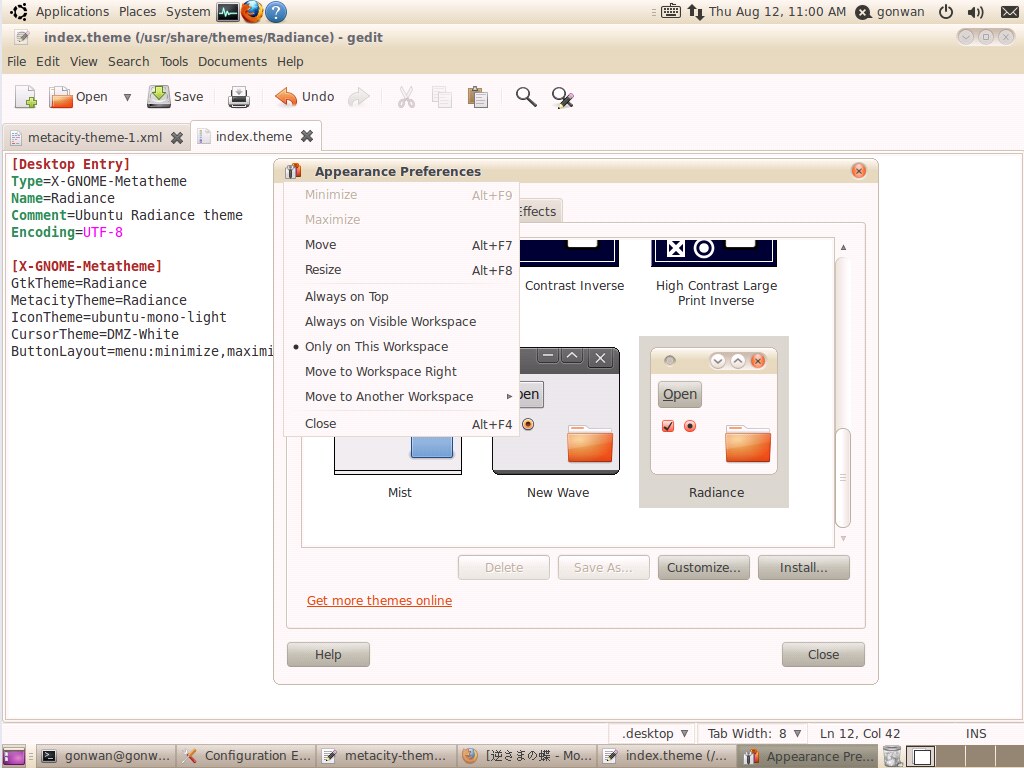Choose Move from the window menu

point(401,245)
